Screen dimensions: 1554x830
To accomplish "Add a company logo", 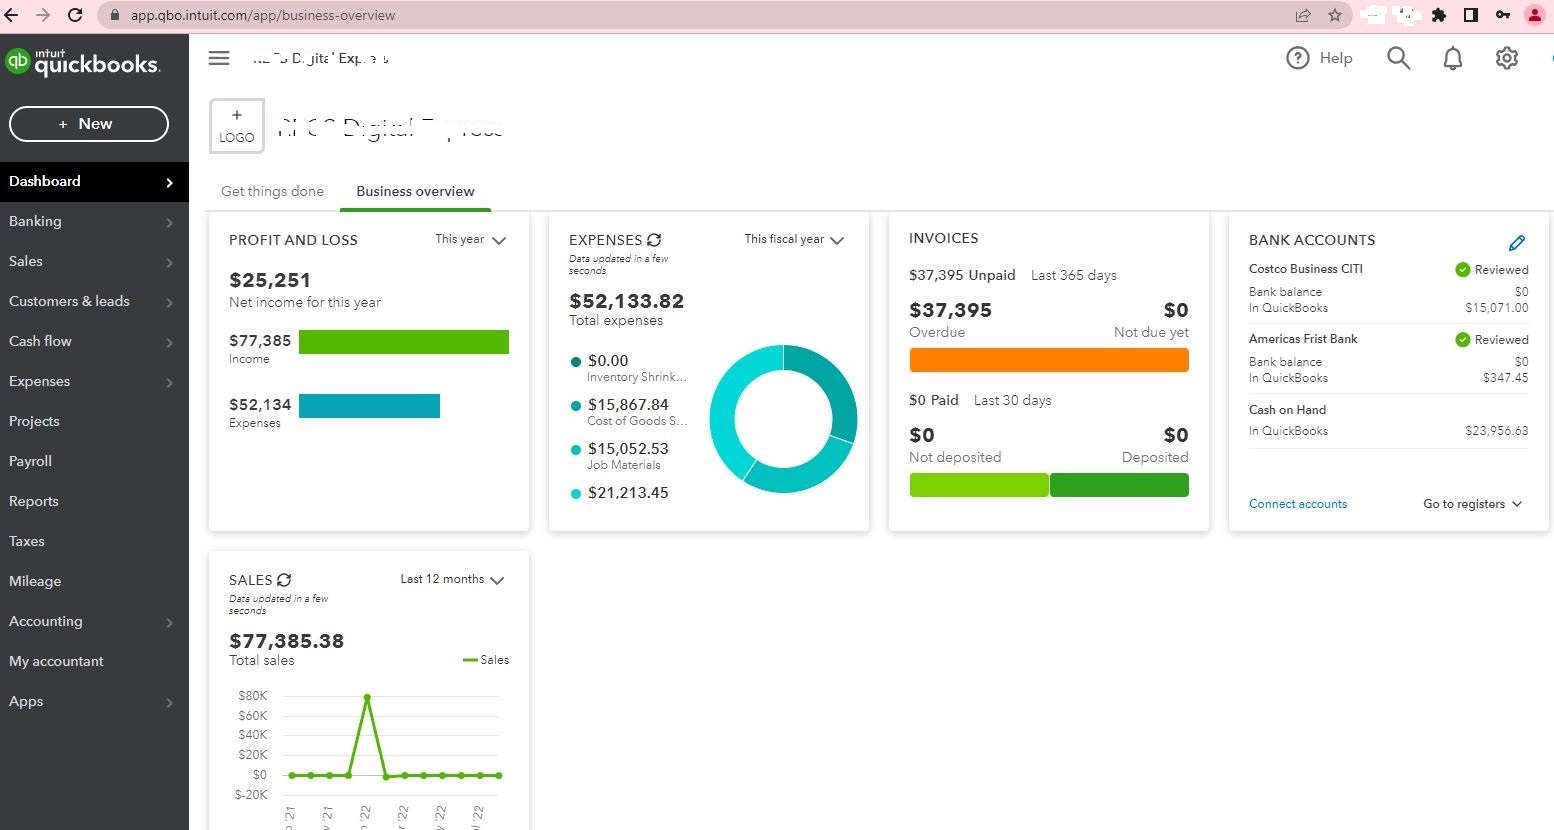I will pyautogui.click(x=237, y=126).
